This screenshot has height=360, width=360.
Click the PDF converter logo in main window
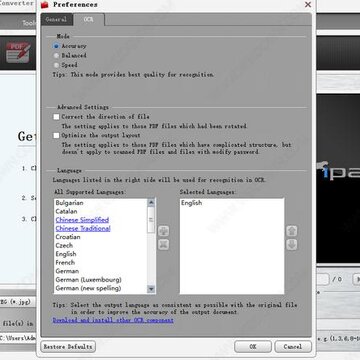click(18, 52)
